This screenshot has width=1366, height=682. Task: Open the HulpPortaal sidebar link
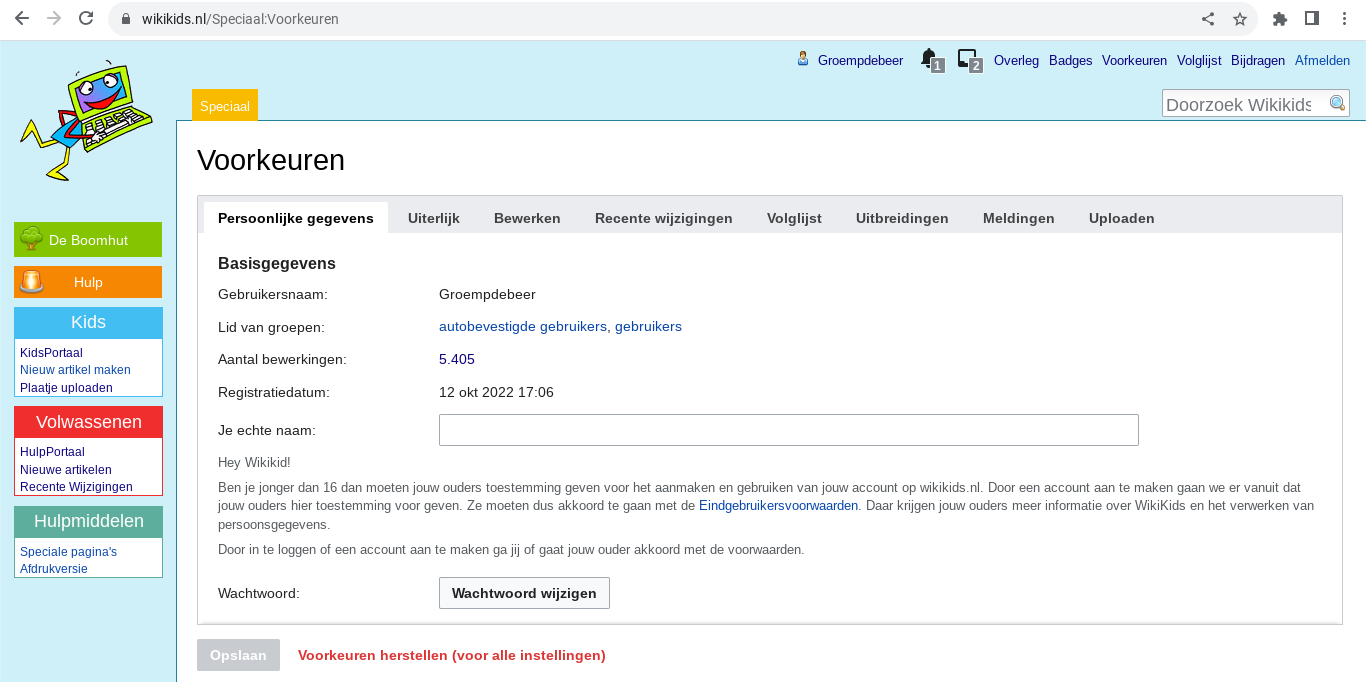pyautogui.click(x=52, y=452)
